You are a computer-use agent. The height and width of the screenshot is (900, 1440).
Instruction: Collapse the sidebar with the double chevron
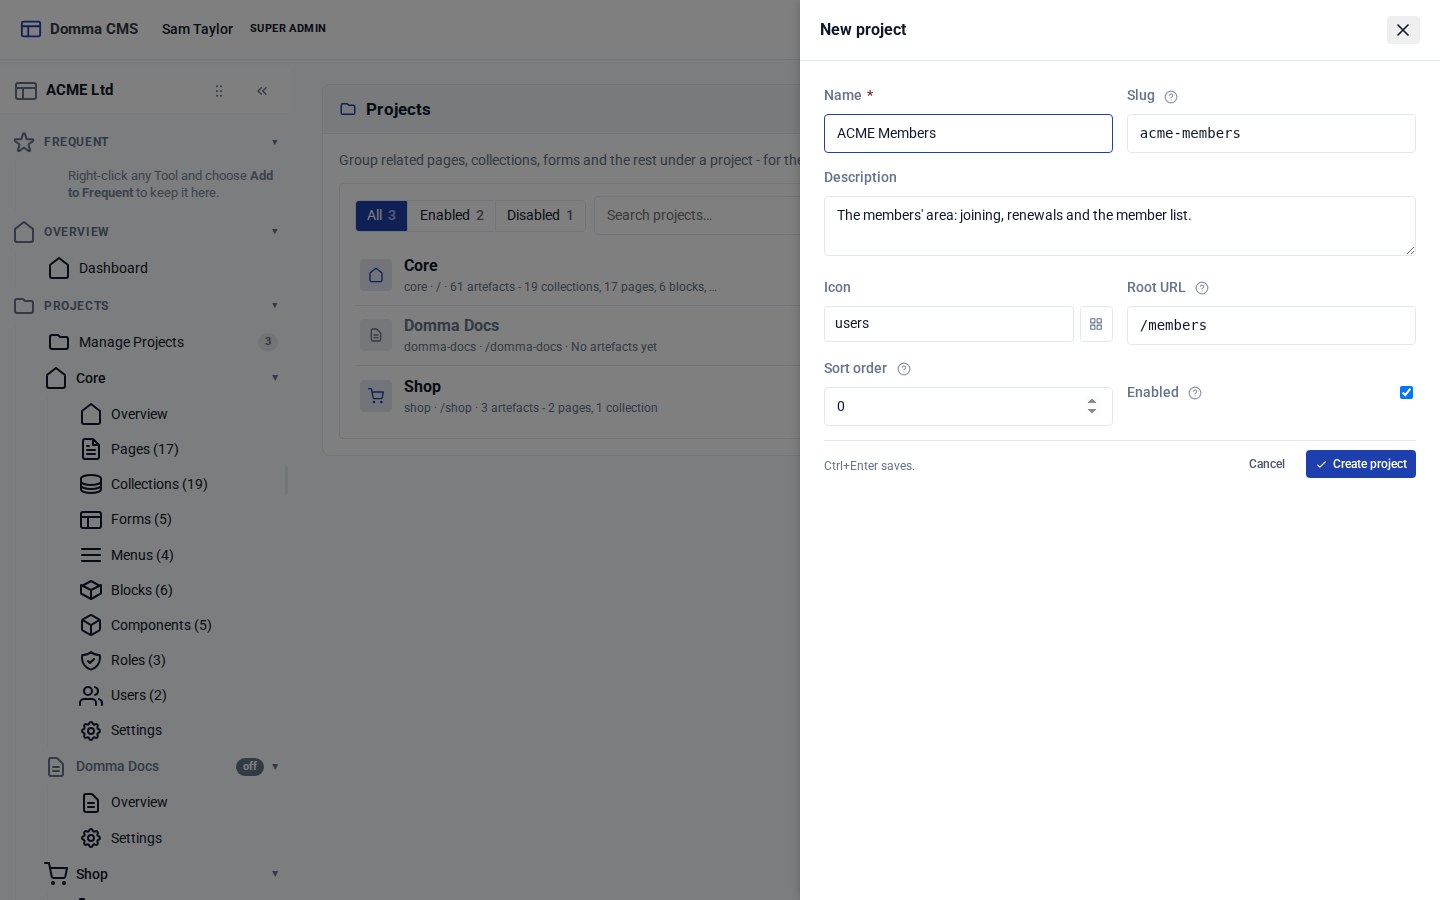[262, 91]
